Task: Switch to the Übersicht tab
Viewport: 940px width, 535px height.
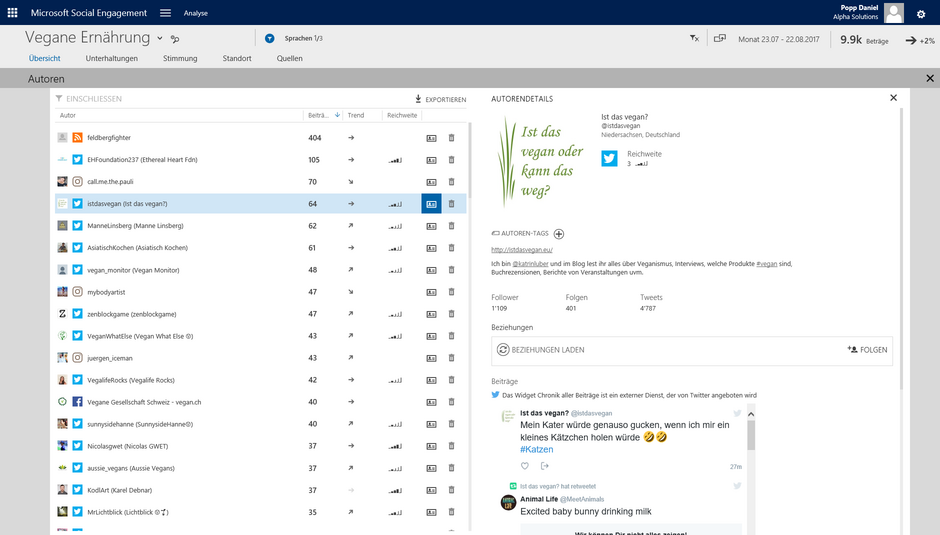Action: [44, 58]
